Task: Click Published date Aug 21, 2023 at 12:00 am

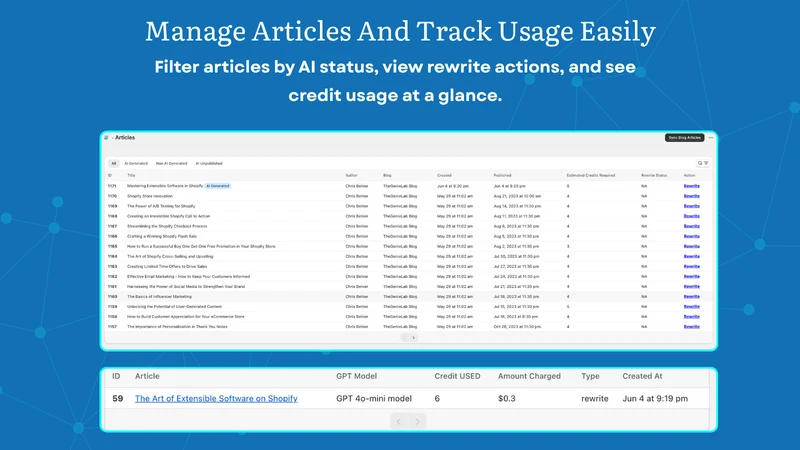Action: click(517, 196)
